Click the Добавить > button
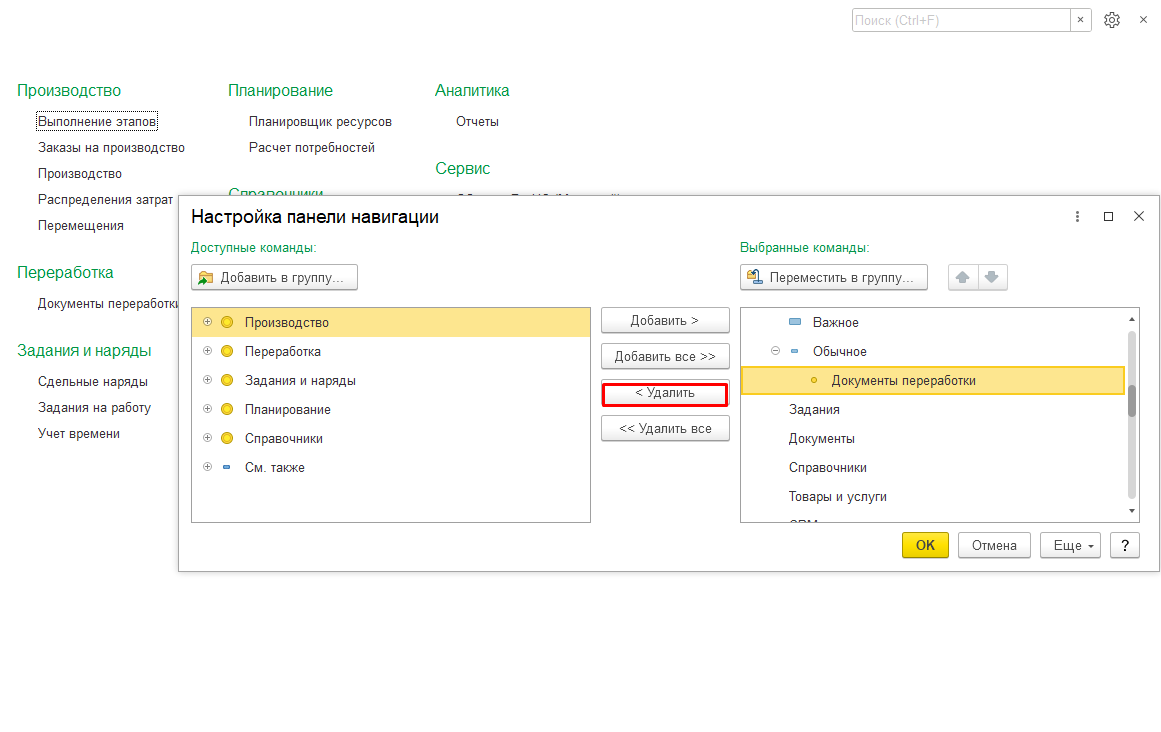Screen dimensions: 1161x732 click(x=665, y=320)
